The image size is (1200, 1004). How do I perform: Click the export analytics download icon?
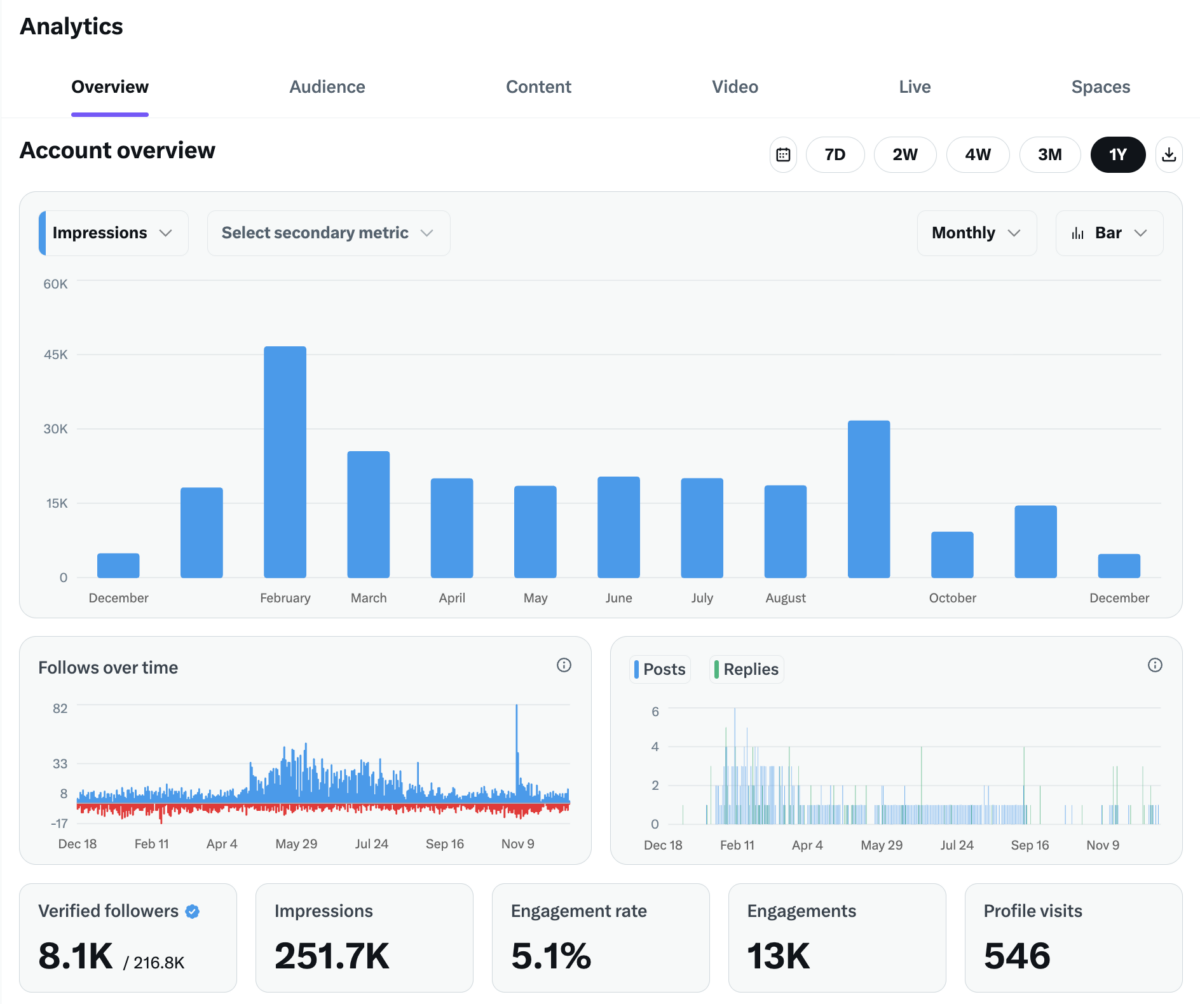tap(1168, 155)
